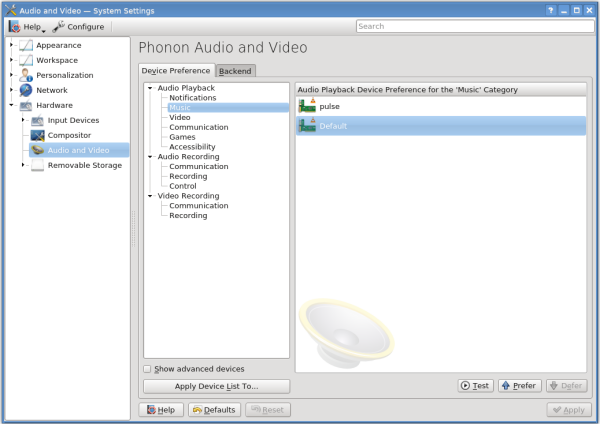Click the Audio Playback tree label
The height and width of the screenshot is (424, 600).
coord(186,88)
